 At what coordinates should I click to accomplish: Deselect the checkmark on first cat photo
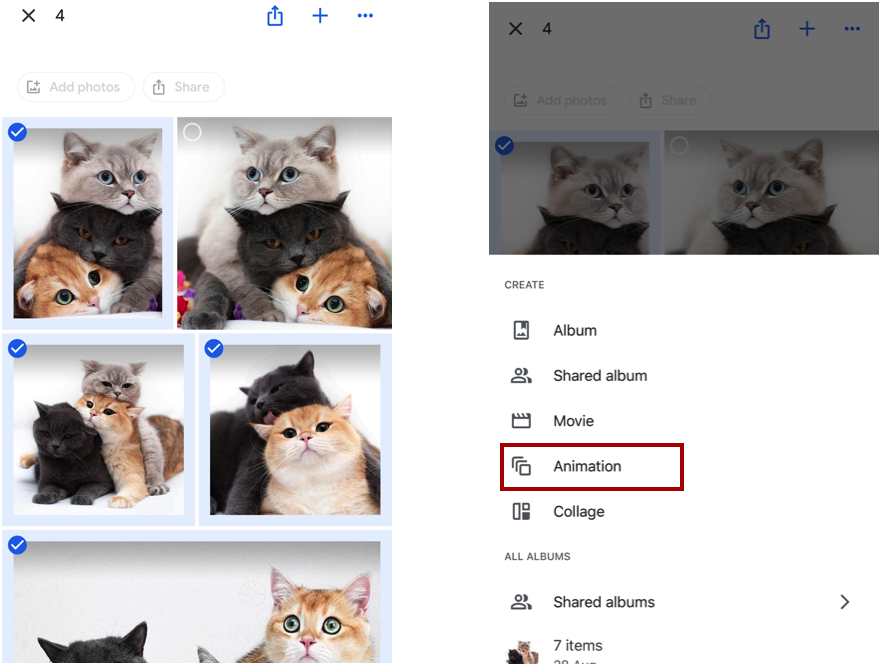(17, 132)
